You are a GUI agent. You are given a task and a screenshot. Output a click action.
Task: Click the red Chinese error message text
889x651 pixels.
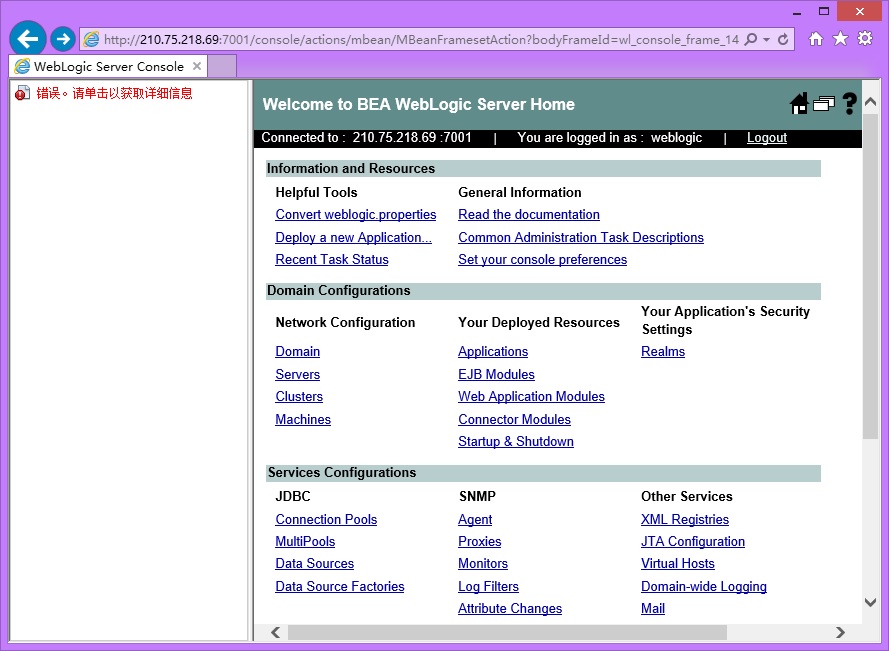(x=115, y=93)
